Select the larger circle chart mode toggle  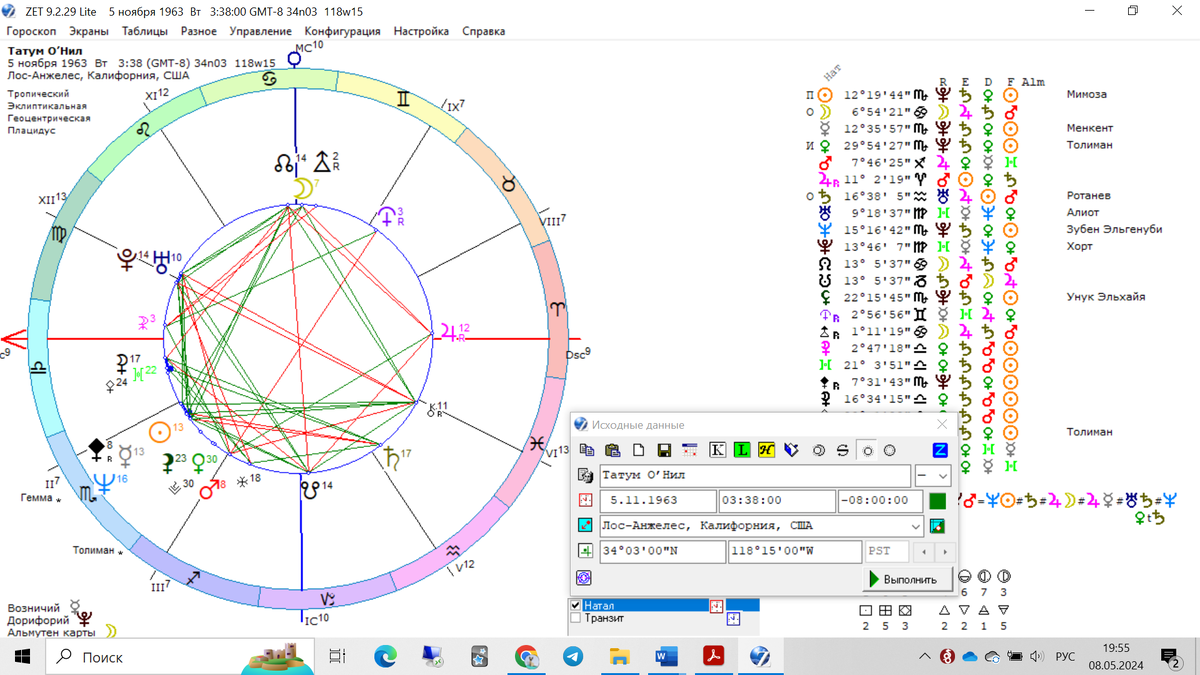[x=889, y=451]
